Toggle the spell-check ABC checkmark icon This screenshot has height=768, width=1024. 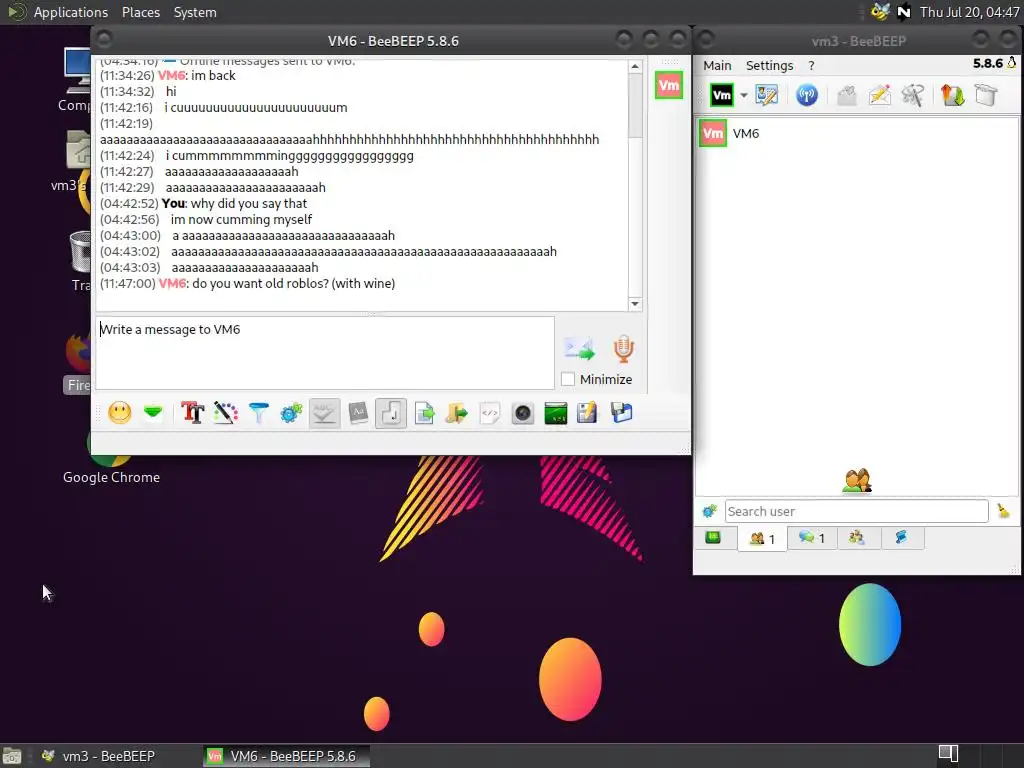tap(325, 413)
